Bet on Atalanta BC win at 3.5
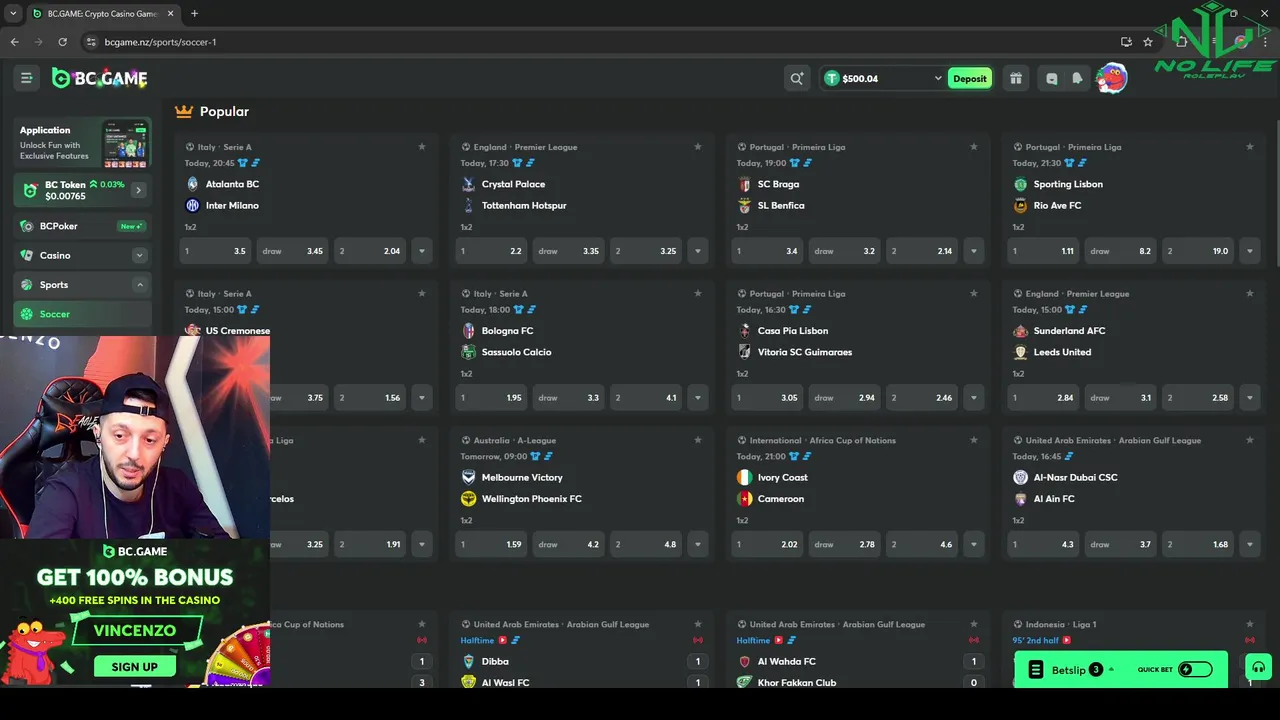 215,251
